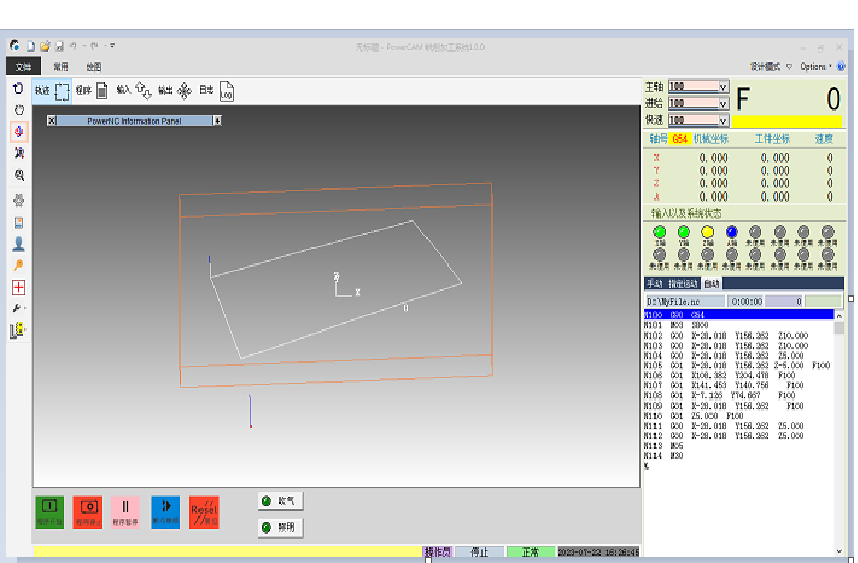Close the PowerNC Information Panel

click(x=51, y=121)
